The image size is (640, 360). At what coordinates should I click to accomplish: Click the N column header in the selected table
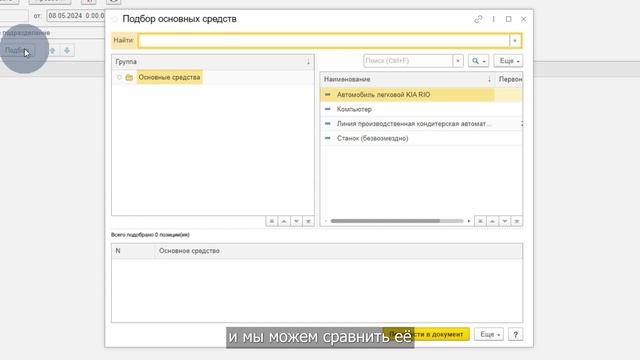pos(133,251)
